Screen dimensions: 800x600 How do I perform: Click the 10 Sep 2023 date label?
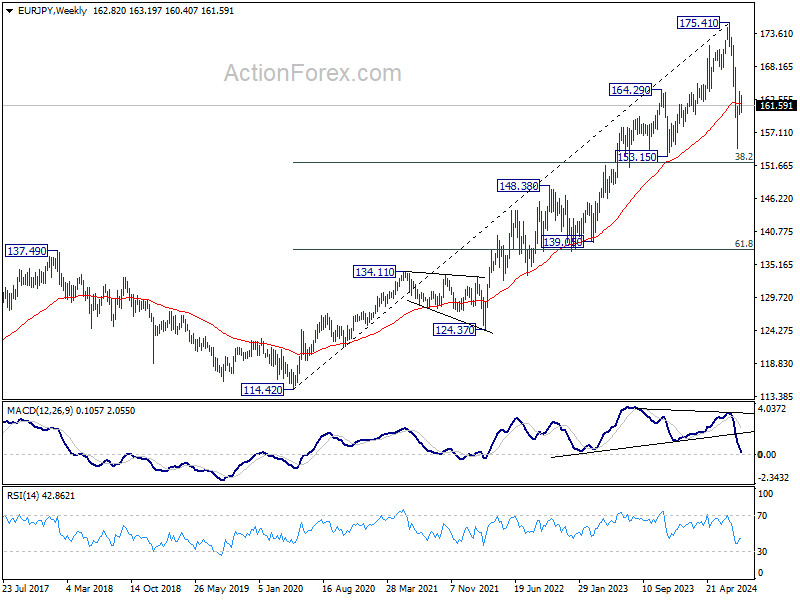(668, 589)
